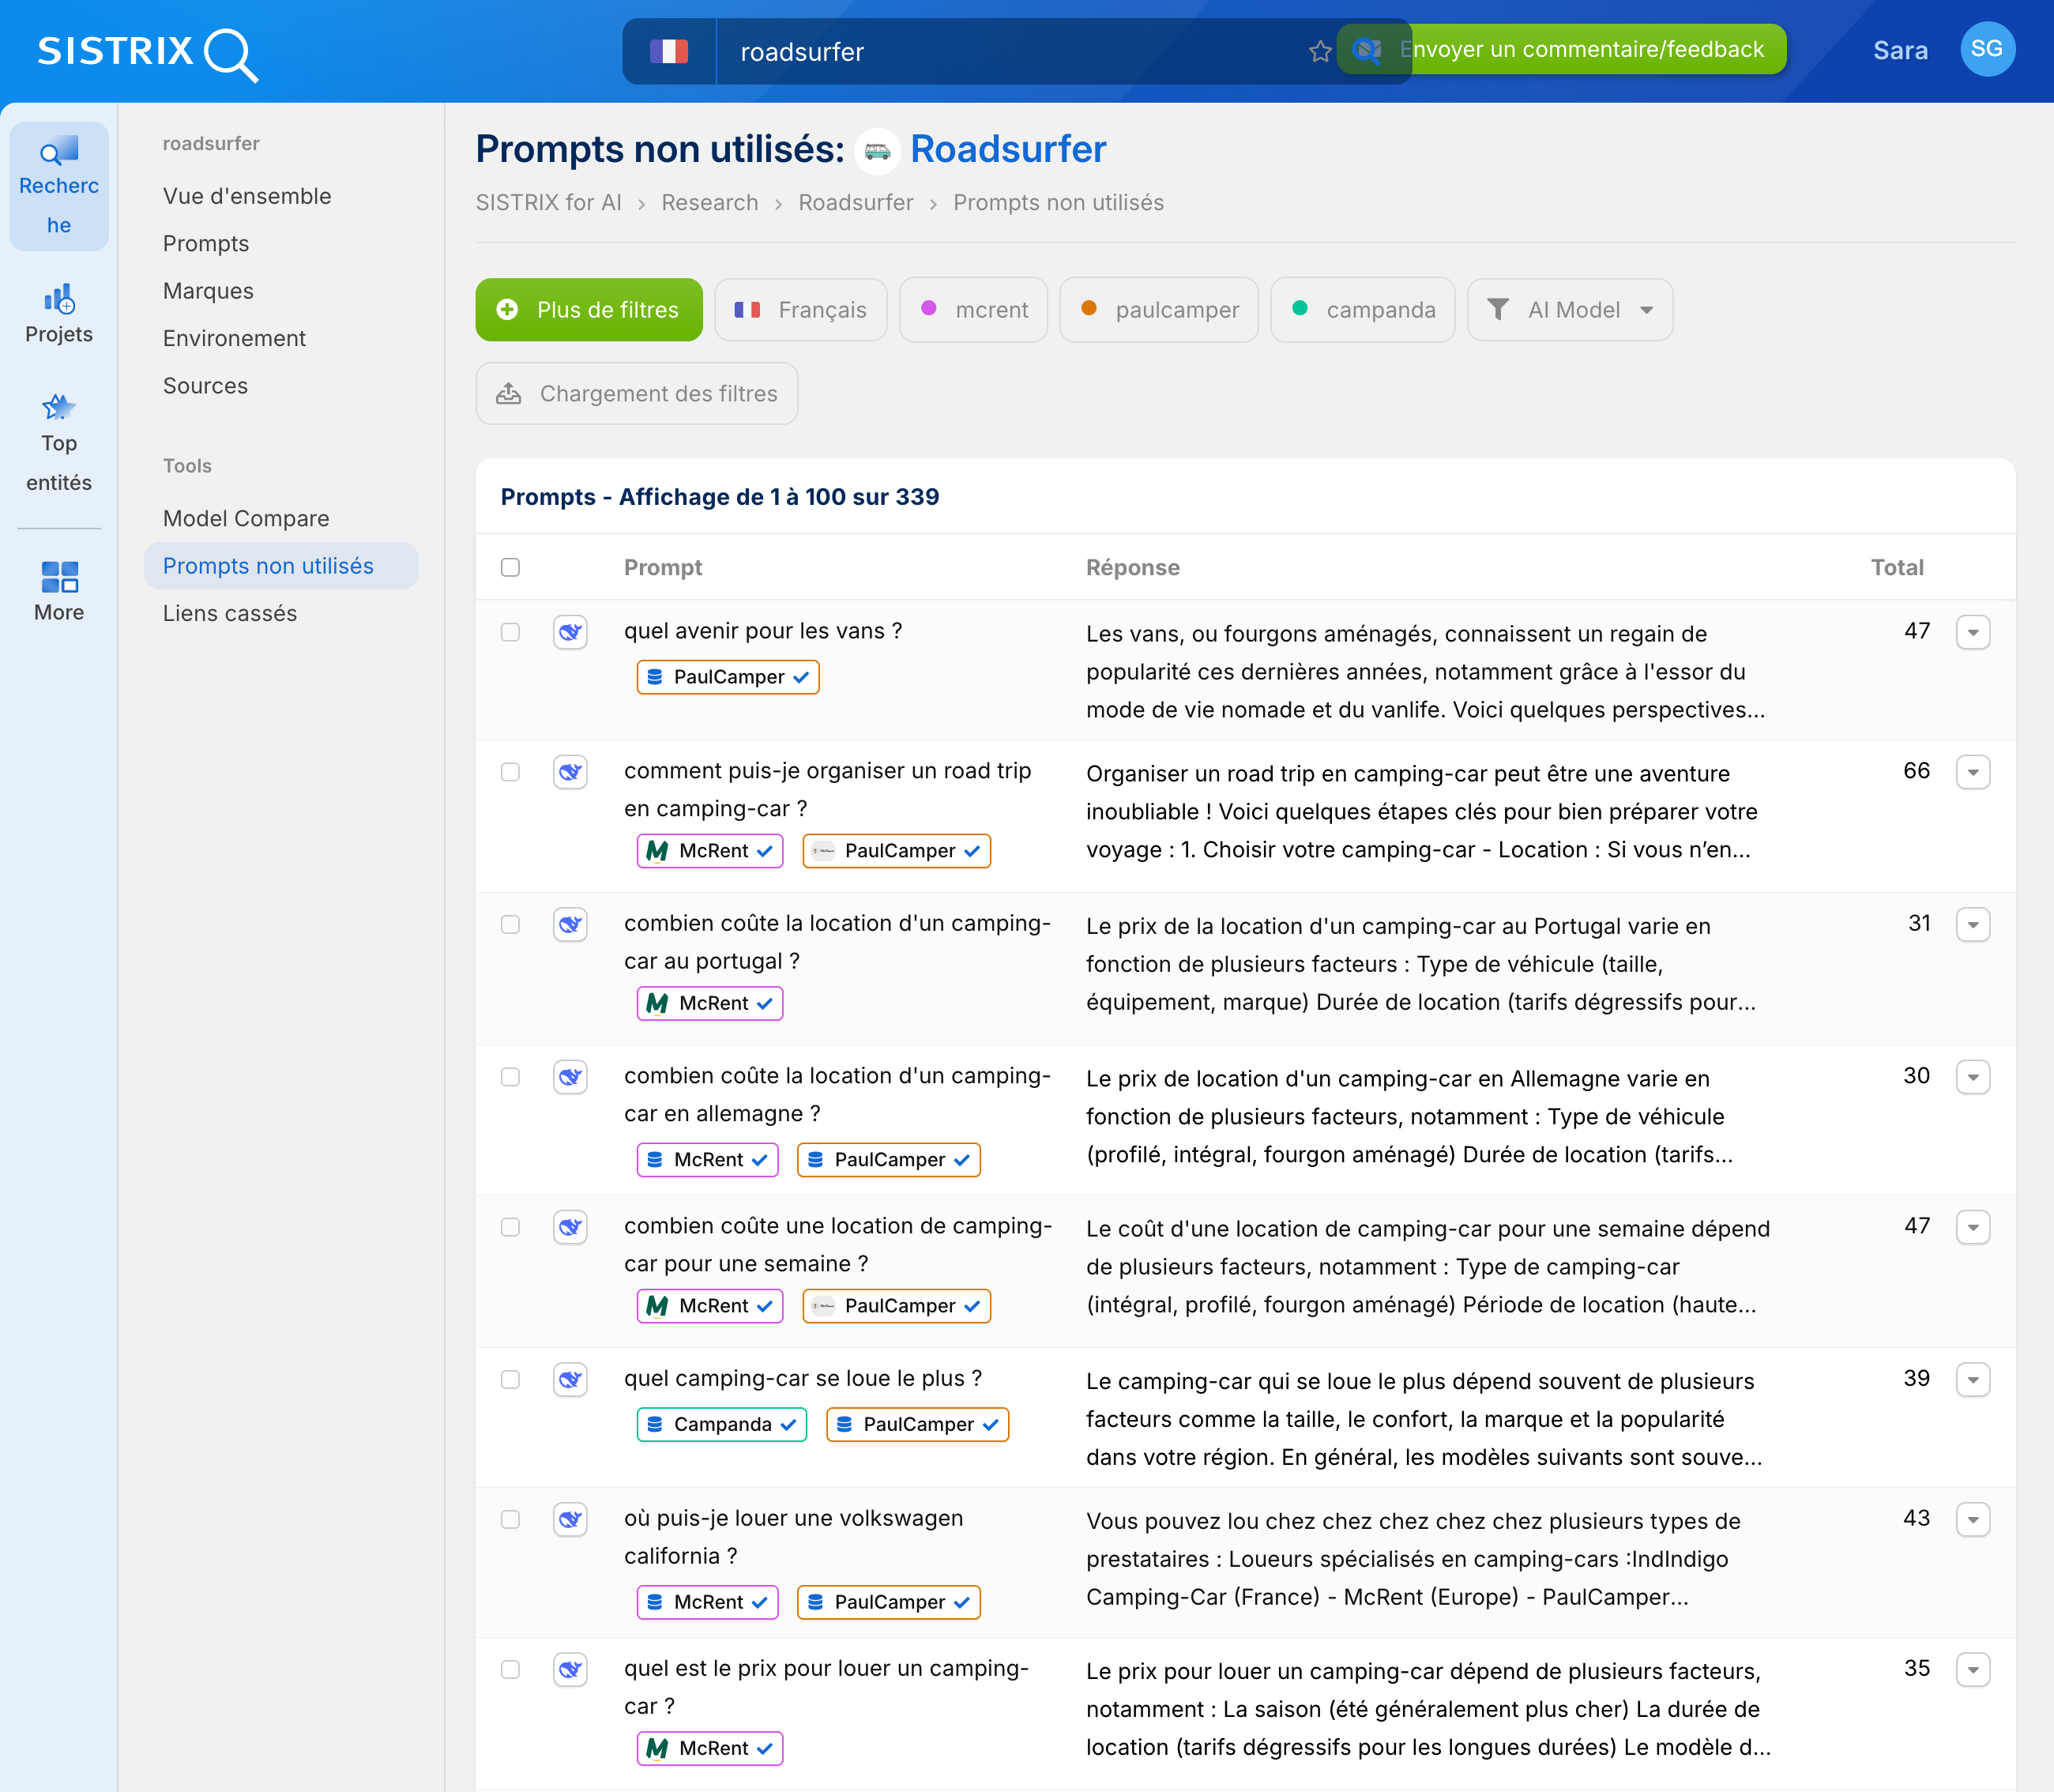This screenshot has width=2054, height=1792.
Task: Open the AI Model filter dropdown
Action: 1568,309
